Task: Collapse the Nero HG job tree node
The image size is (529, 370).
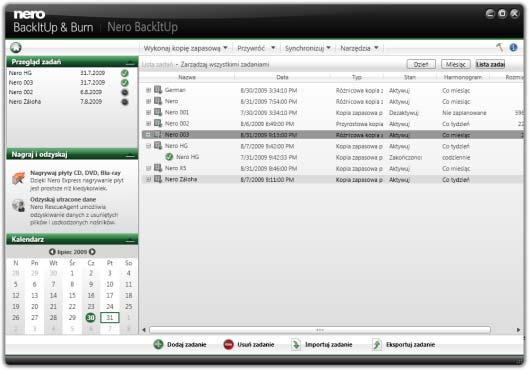Action: [x=148, y=146]
